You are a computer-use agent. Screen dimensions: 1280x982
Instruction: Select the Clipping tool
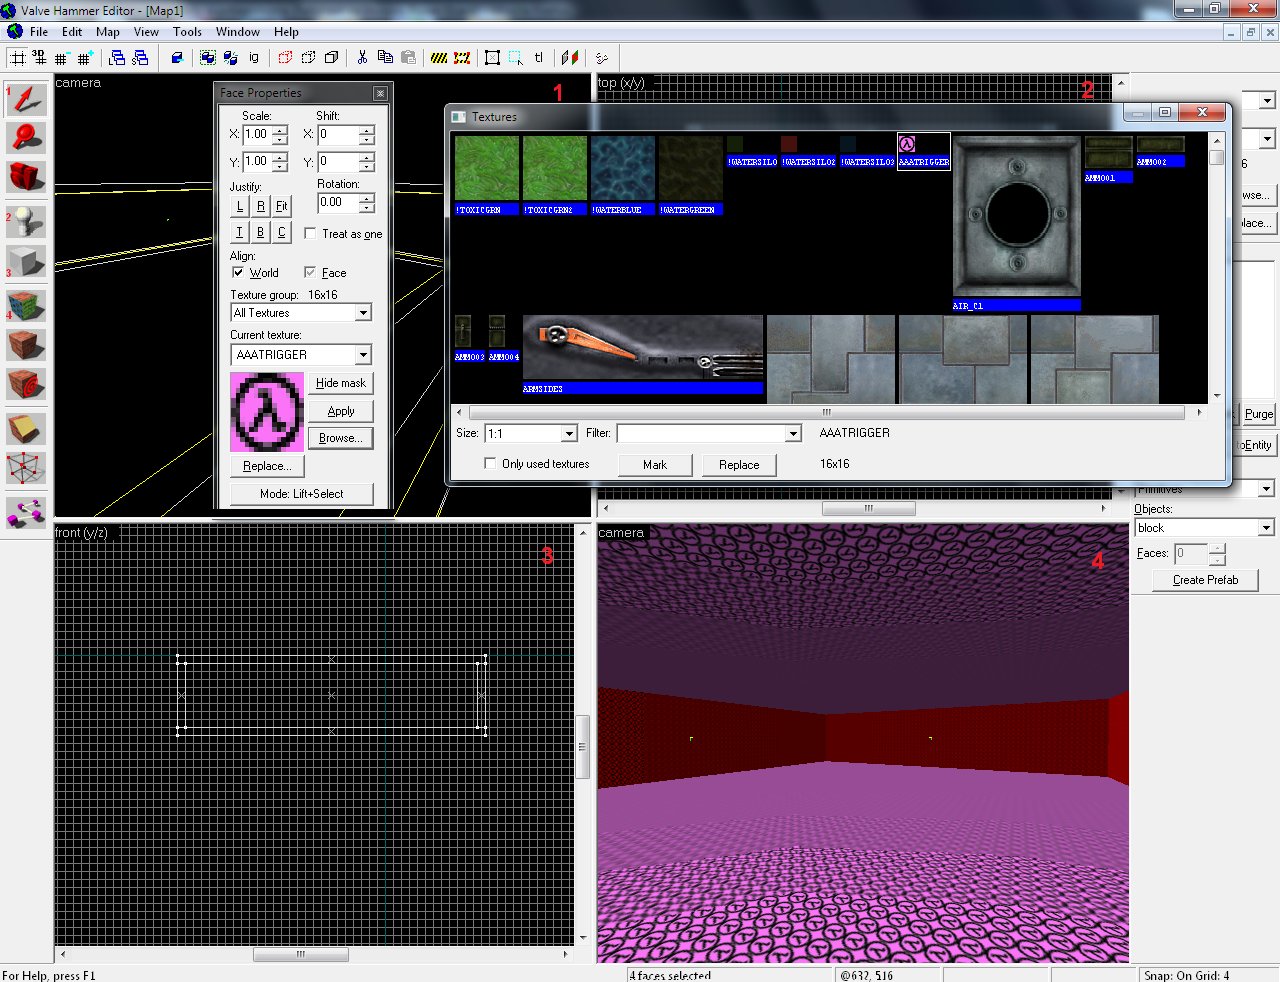[27, 428]
